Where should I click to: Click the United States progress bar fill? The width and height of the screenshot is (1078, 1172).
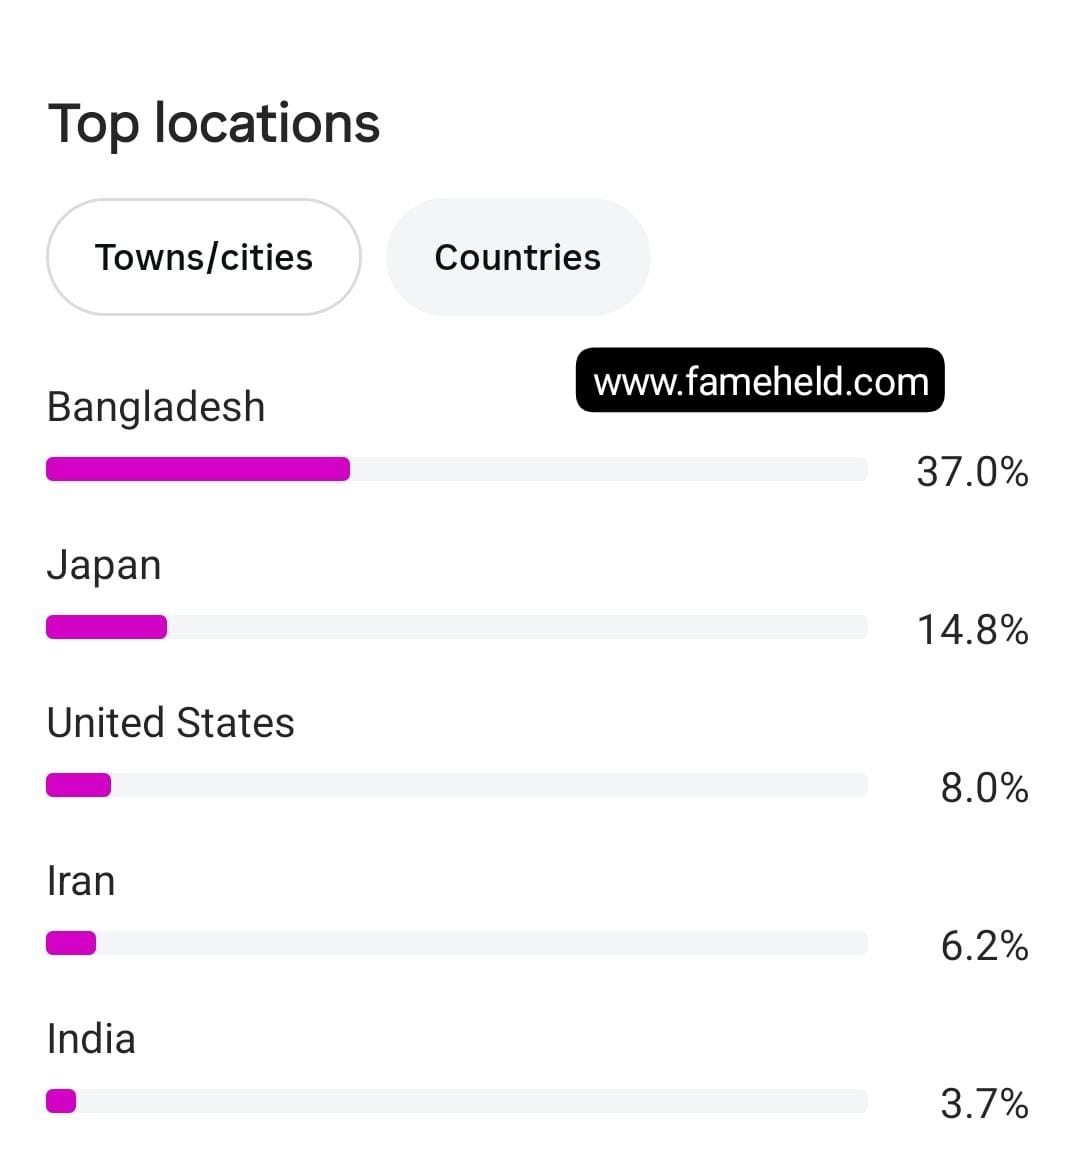78,785
